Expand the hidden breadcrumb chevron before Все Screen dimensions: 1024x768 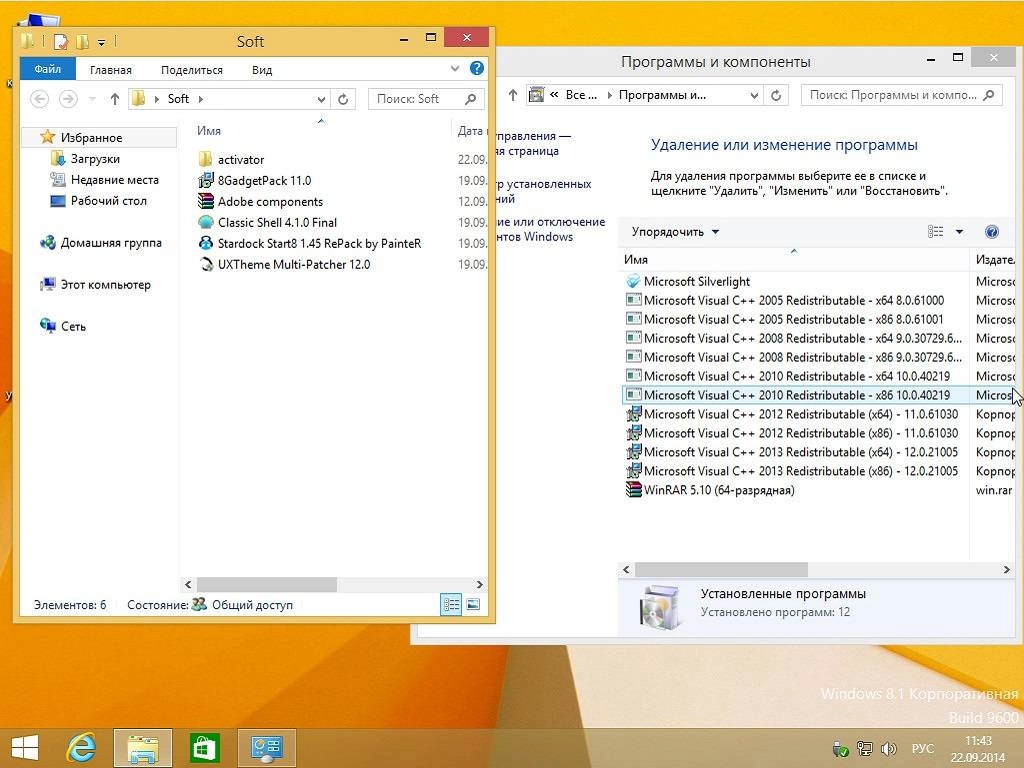coord(554,95)
